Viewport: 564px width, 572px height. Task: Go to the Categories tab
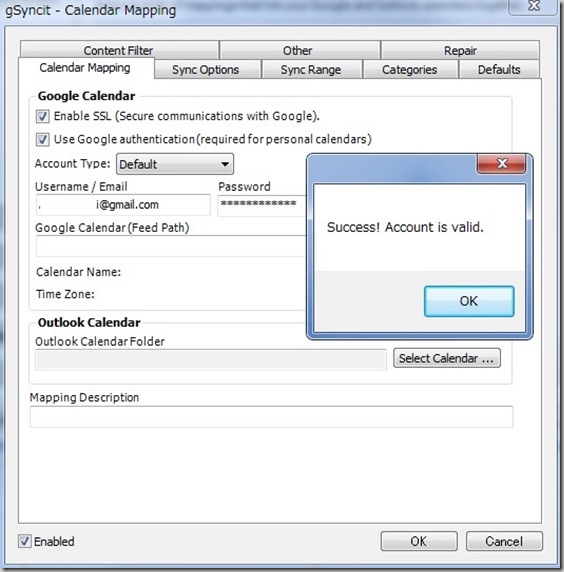click(410, 69)
